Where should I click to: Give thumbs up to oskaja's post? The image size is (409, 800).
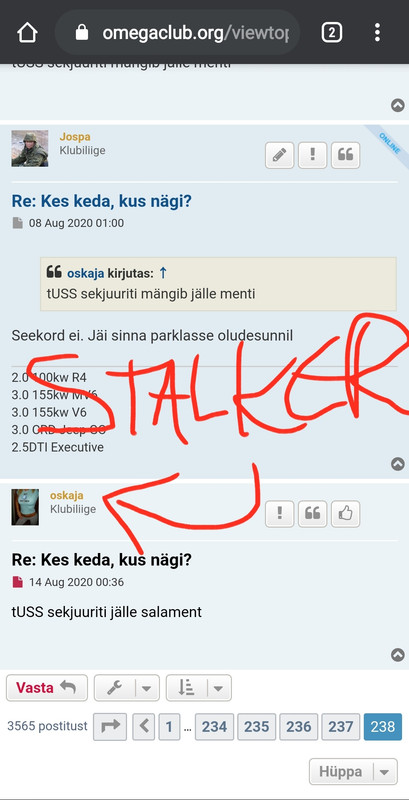click(x=345, y=514)
